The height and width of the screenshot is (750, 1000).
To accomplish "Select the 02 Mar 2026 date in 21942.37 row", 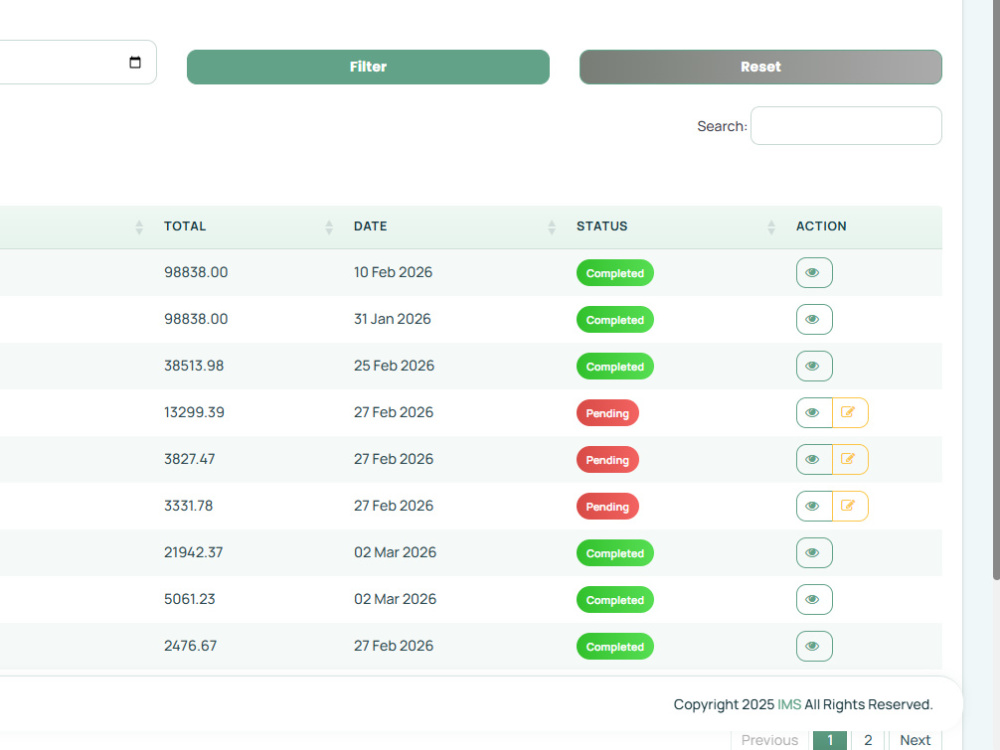I will pos(395,552).
